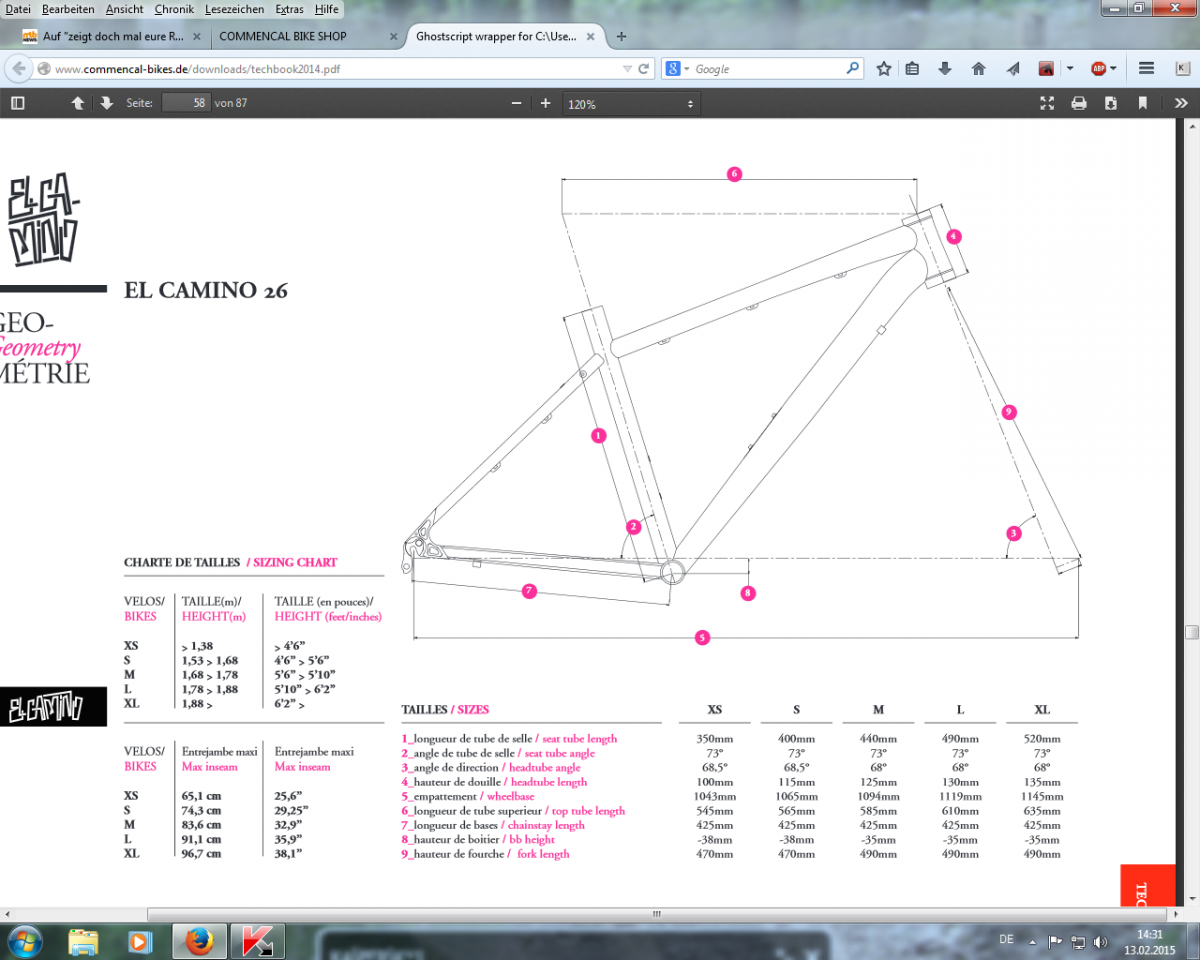Open Kaspersky from the taskbar

(257, 941)
